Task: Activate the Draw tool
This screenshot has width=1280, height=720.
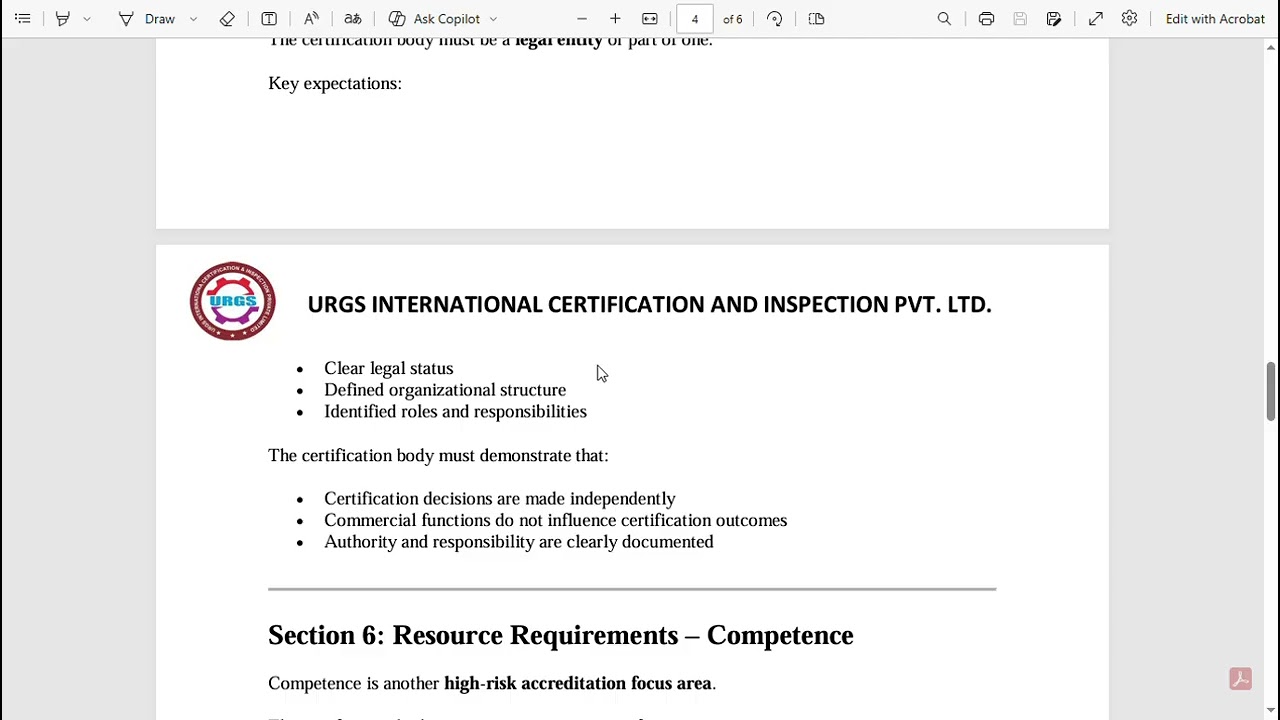Action: [148, 19]
